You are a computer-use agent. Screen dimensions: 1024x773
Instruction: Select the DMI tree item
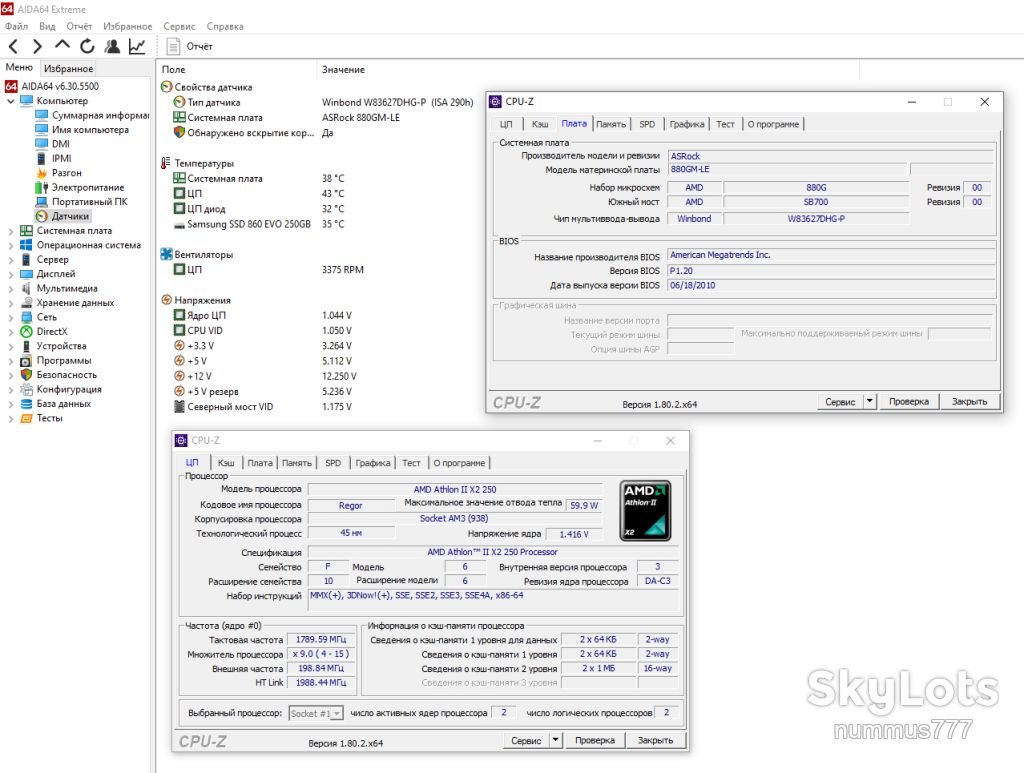(x=61, y=144)
